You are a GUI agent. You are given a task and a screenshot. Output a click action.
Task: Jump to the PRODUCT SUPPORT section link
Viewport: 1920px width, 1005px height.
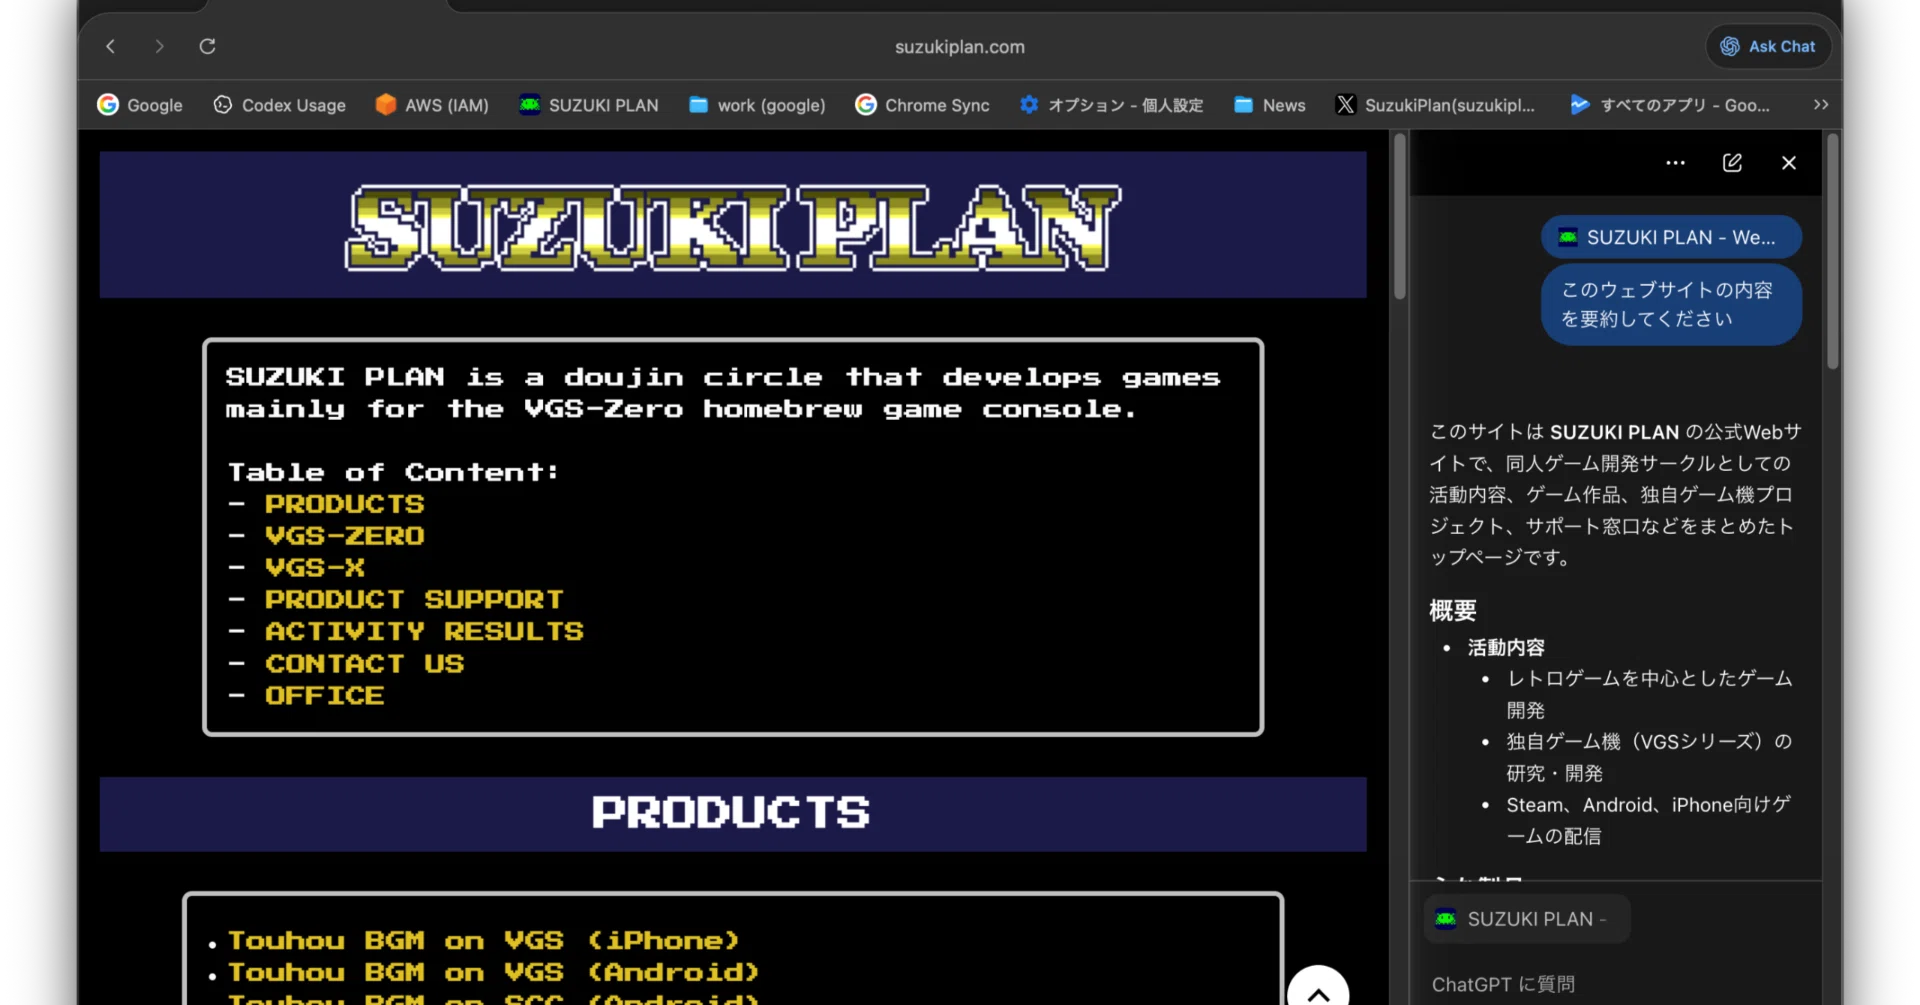pyautogui.click(x=414, y=600)
